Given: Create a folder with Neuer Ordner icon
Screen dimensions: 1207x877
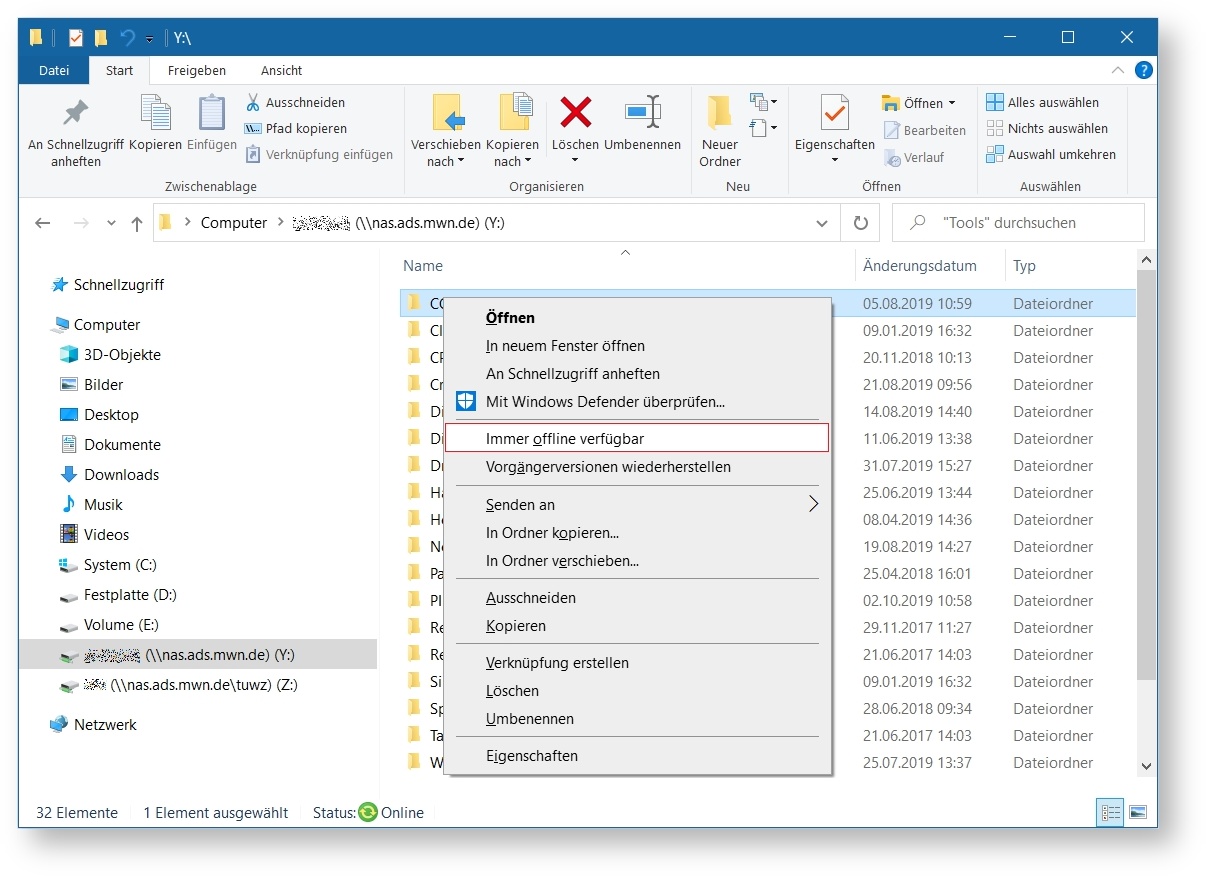Looking at the screenshot, I should coord(719,113).
